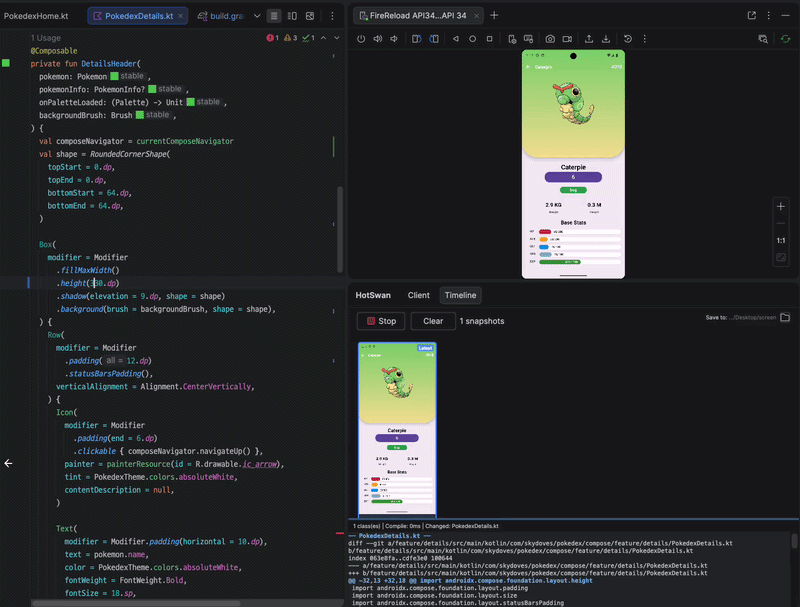
Task: Raise volume with the Volume Up icon
Action: (378, 39)
